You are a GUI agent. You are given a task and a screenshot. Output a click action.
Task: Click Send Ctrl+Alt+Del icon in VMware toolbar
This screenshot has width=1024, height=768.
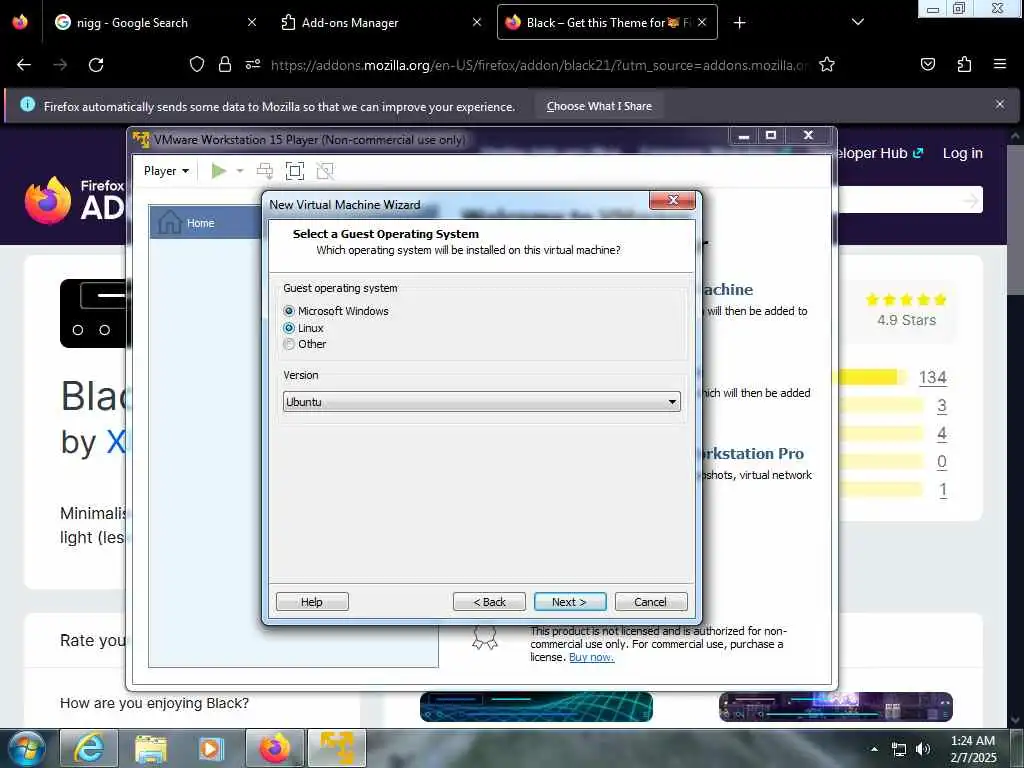coord(264,171)
